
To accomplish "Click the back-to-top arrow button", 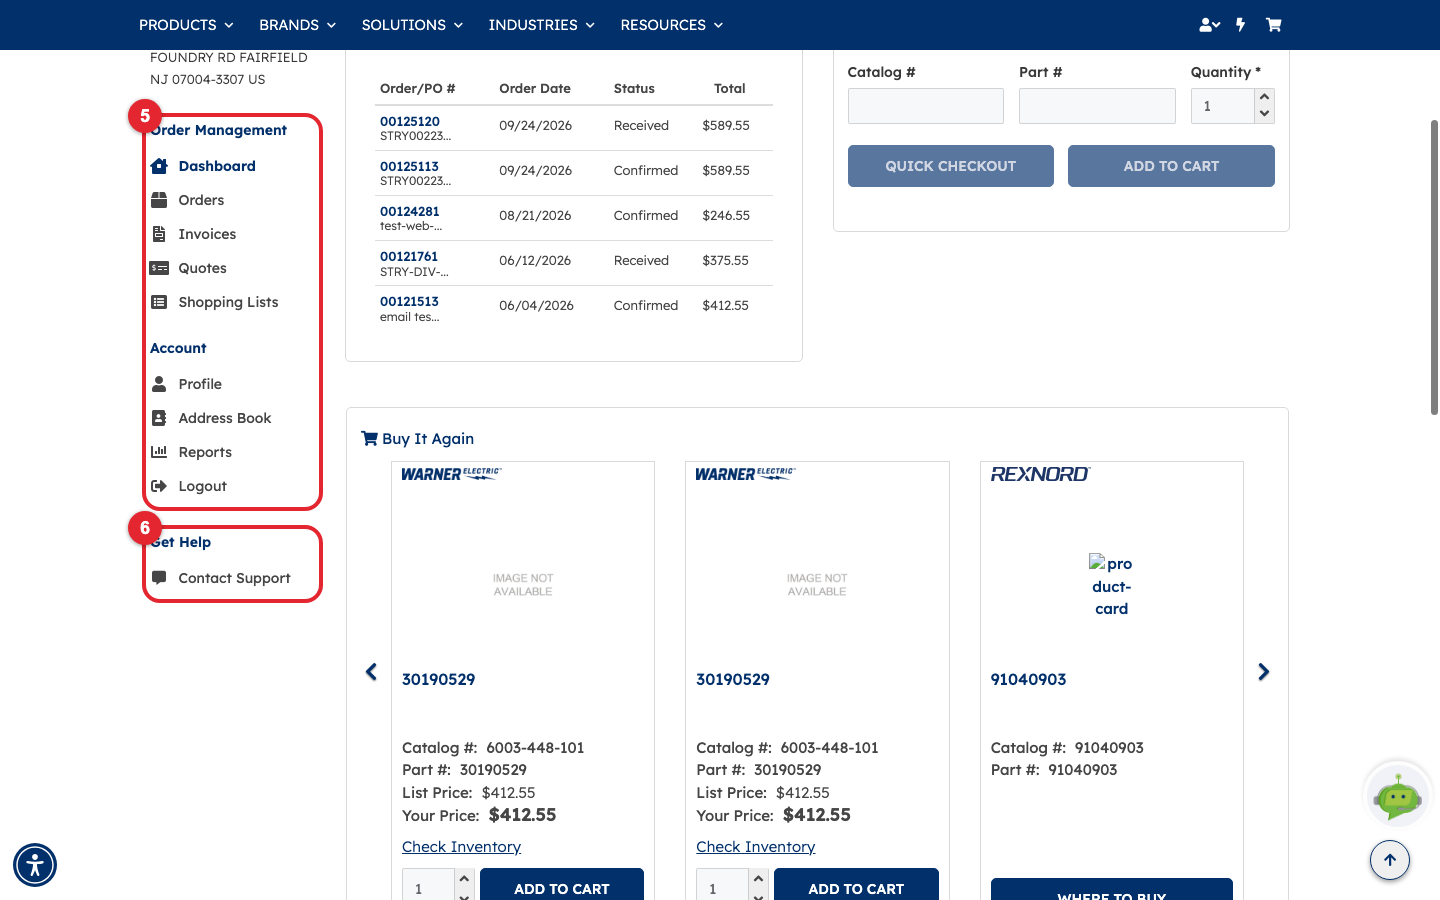I will pos(1390,860).
